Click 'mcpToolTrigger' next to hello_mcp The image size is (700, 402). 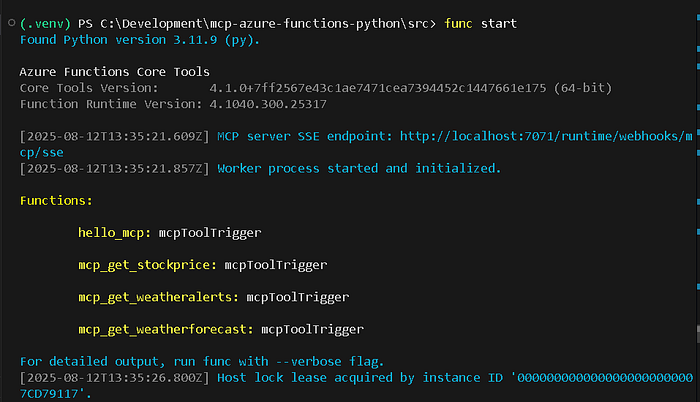tap(210, 233)
